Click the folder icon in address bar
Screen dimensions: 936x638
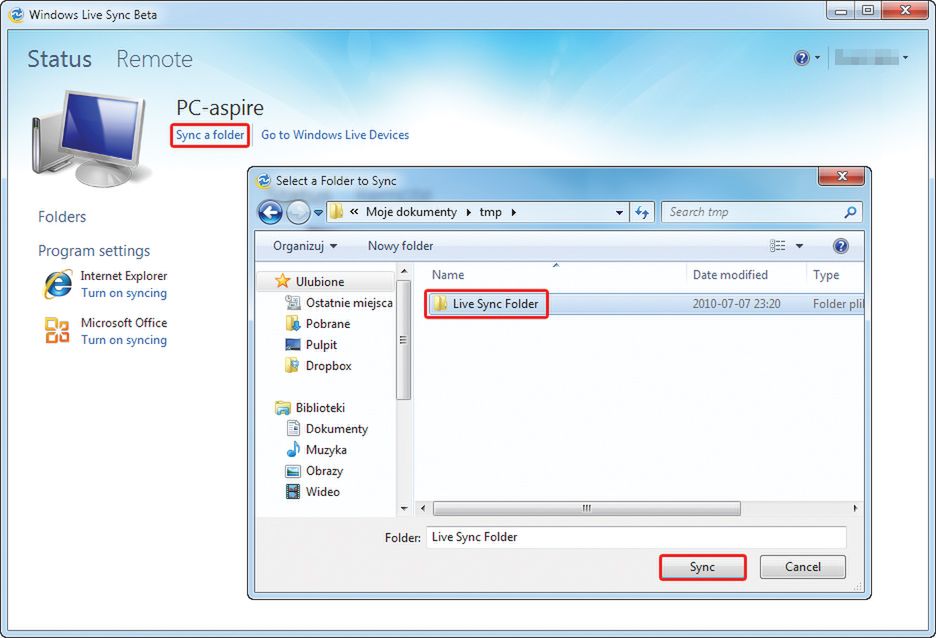click(337, 212)
